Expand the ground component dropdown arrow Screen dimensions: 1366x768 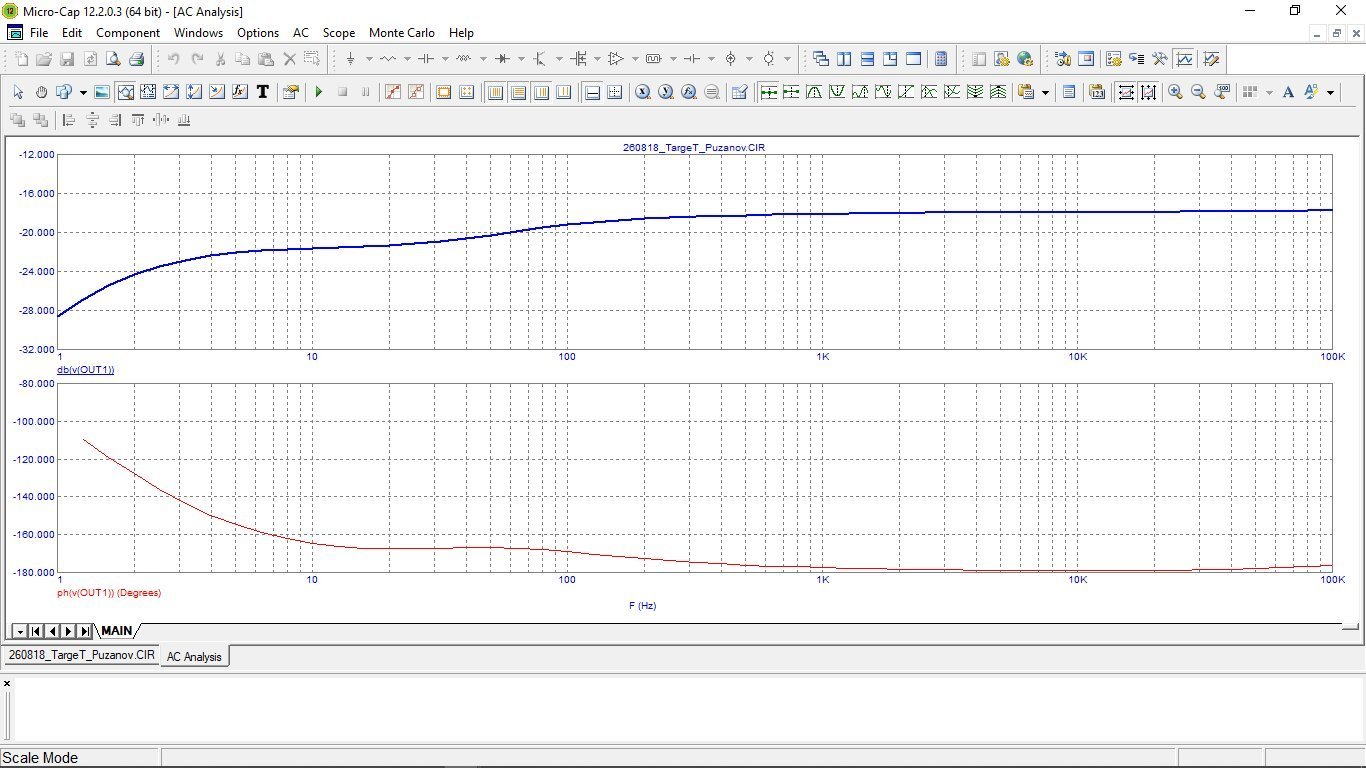[x=368, y=59]
